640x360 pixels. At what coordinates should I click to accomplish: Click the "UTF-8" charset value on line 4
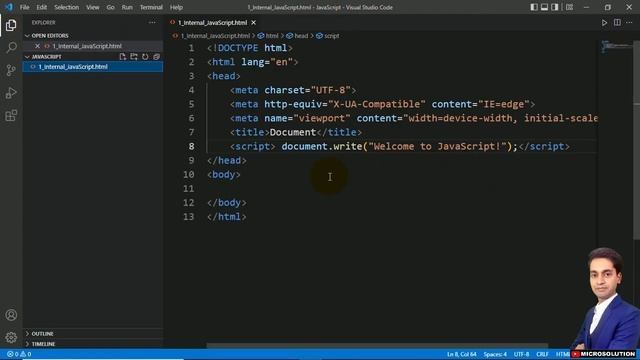coord(331,90)
